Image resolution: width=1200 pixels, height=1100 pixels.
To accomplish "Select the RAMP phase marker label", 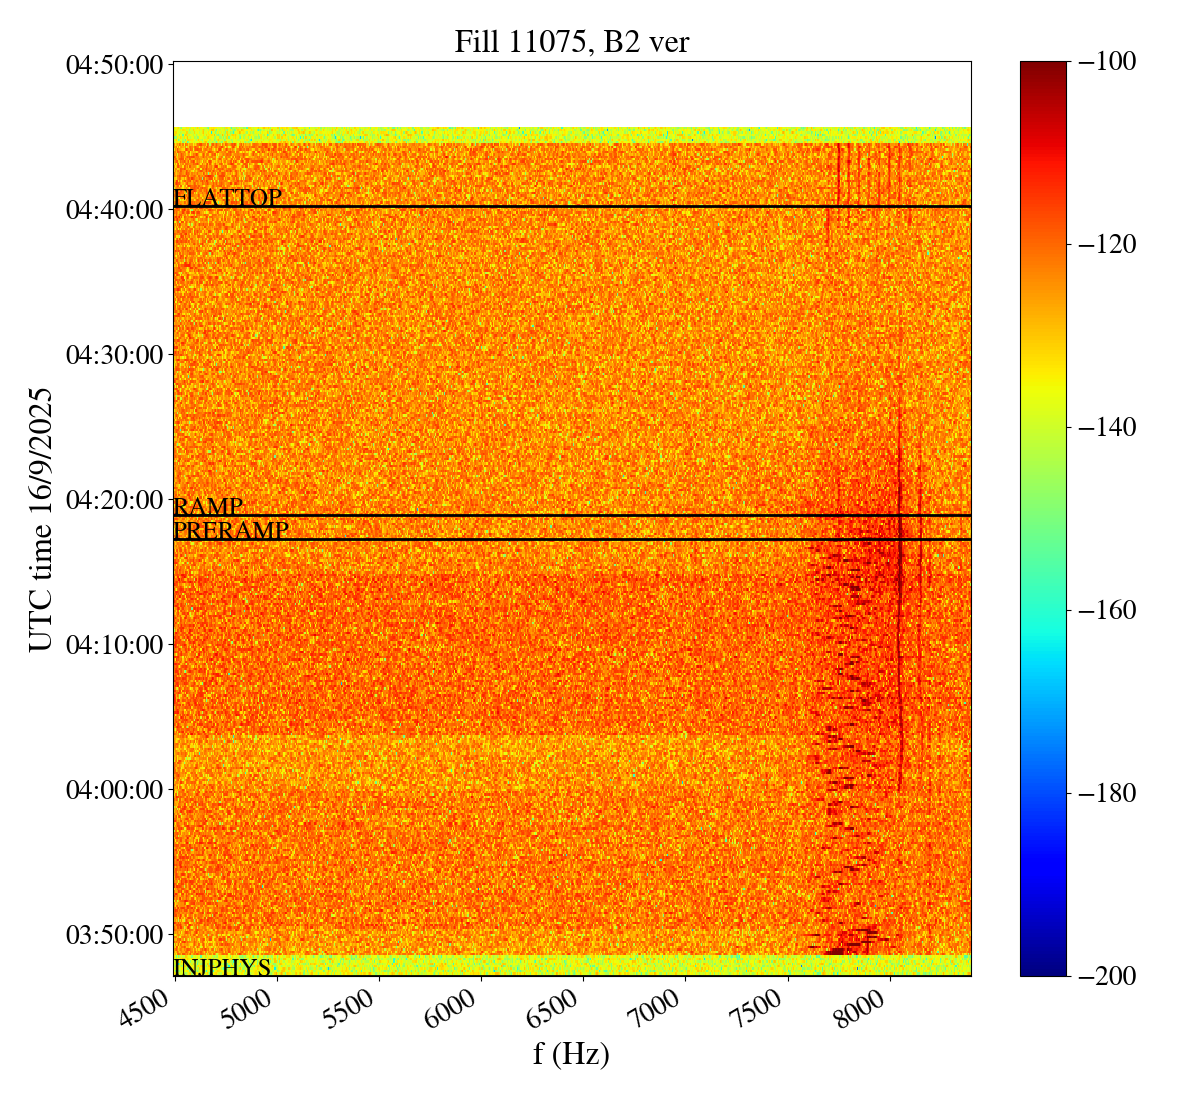I will click(208, 507).
